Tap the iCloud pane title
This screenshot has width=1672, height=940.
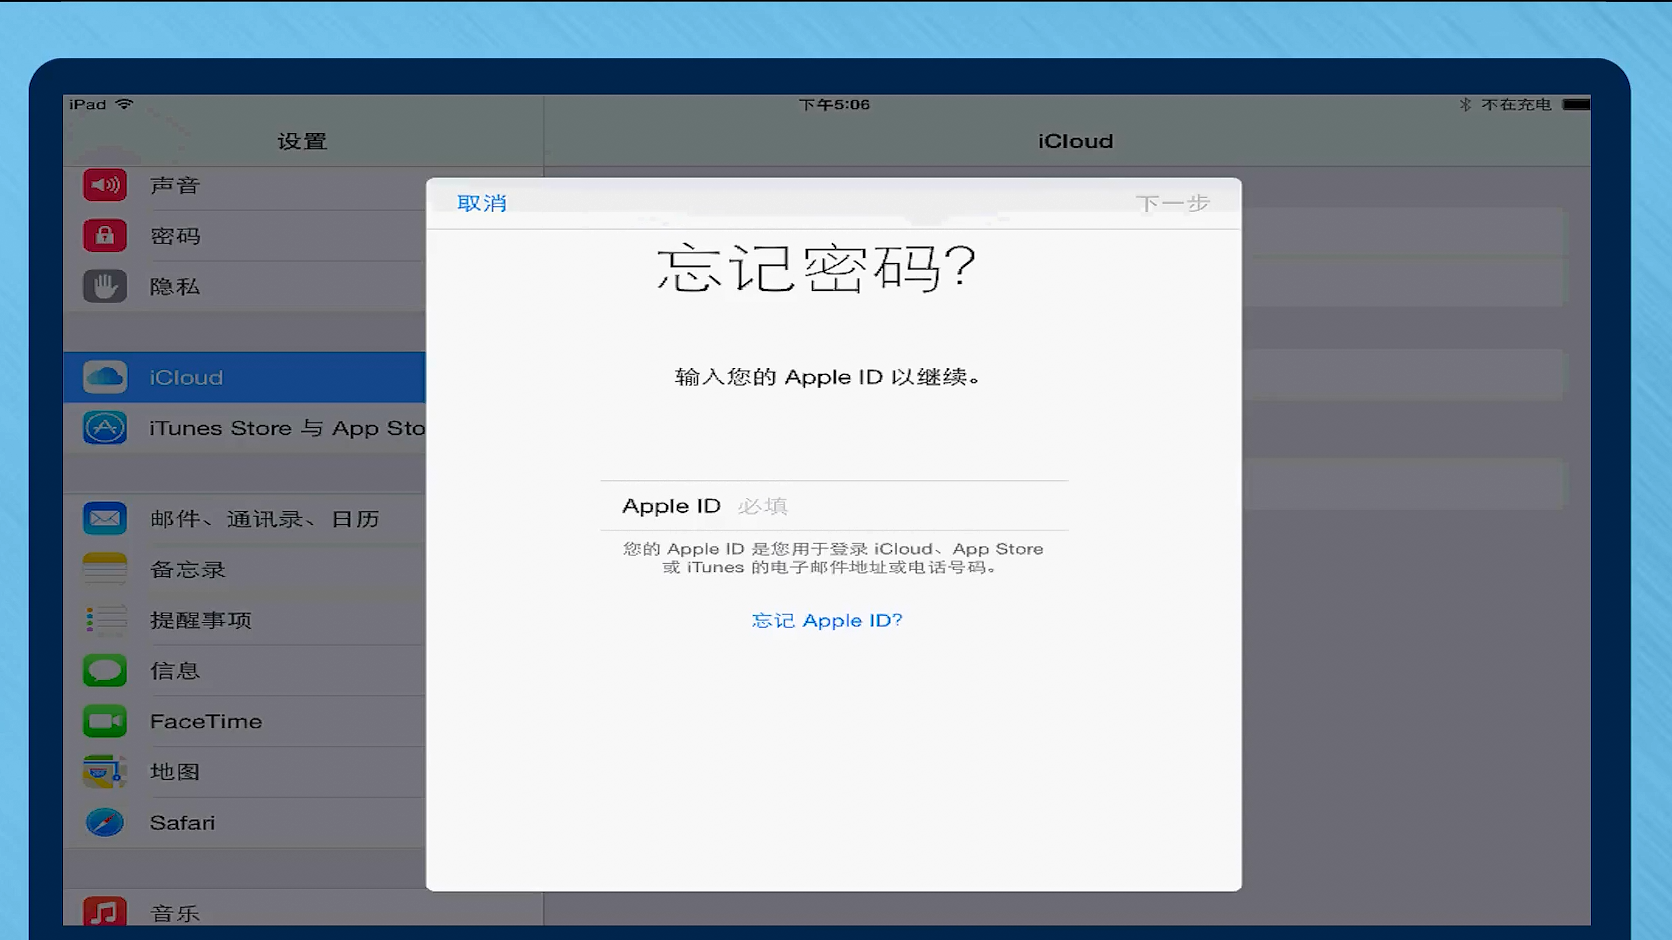(x=1075, y=141)
